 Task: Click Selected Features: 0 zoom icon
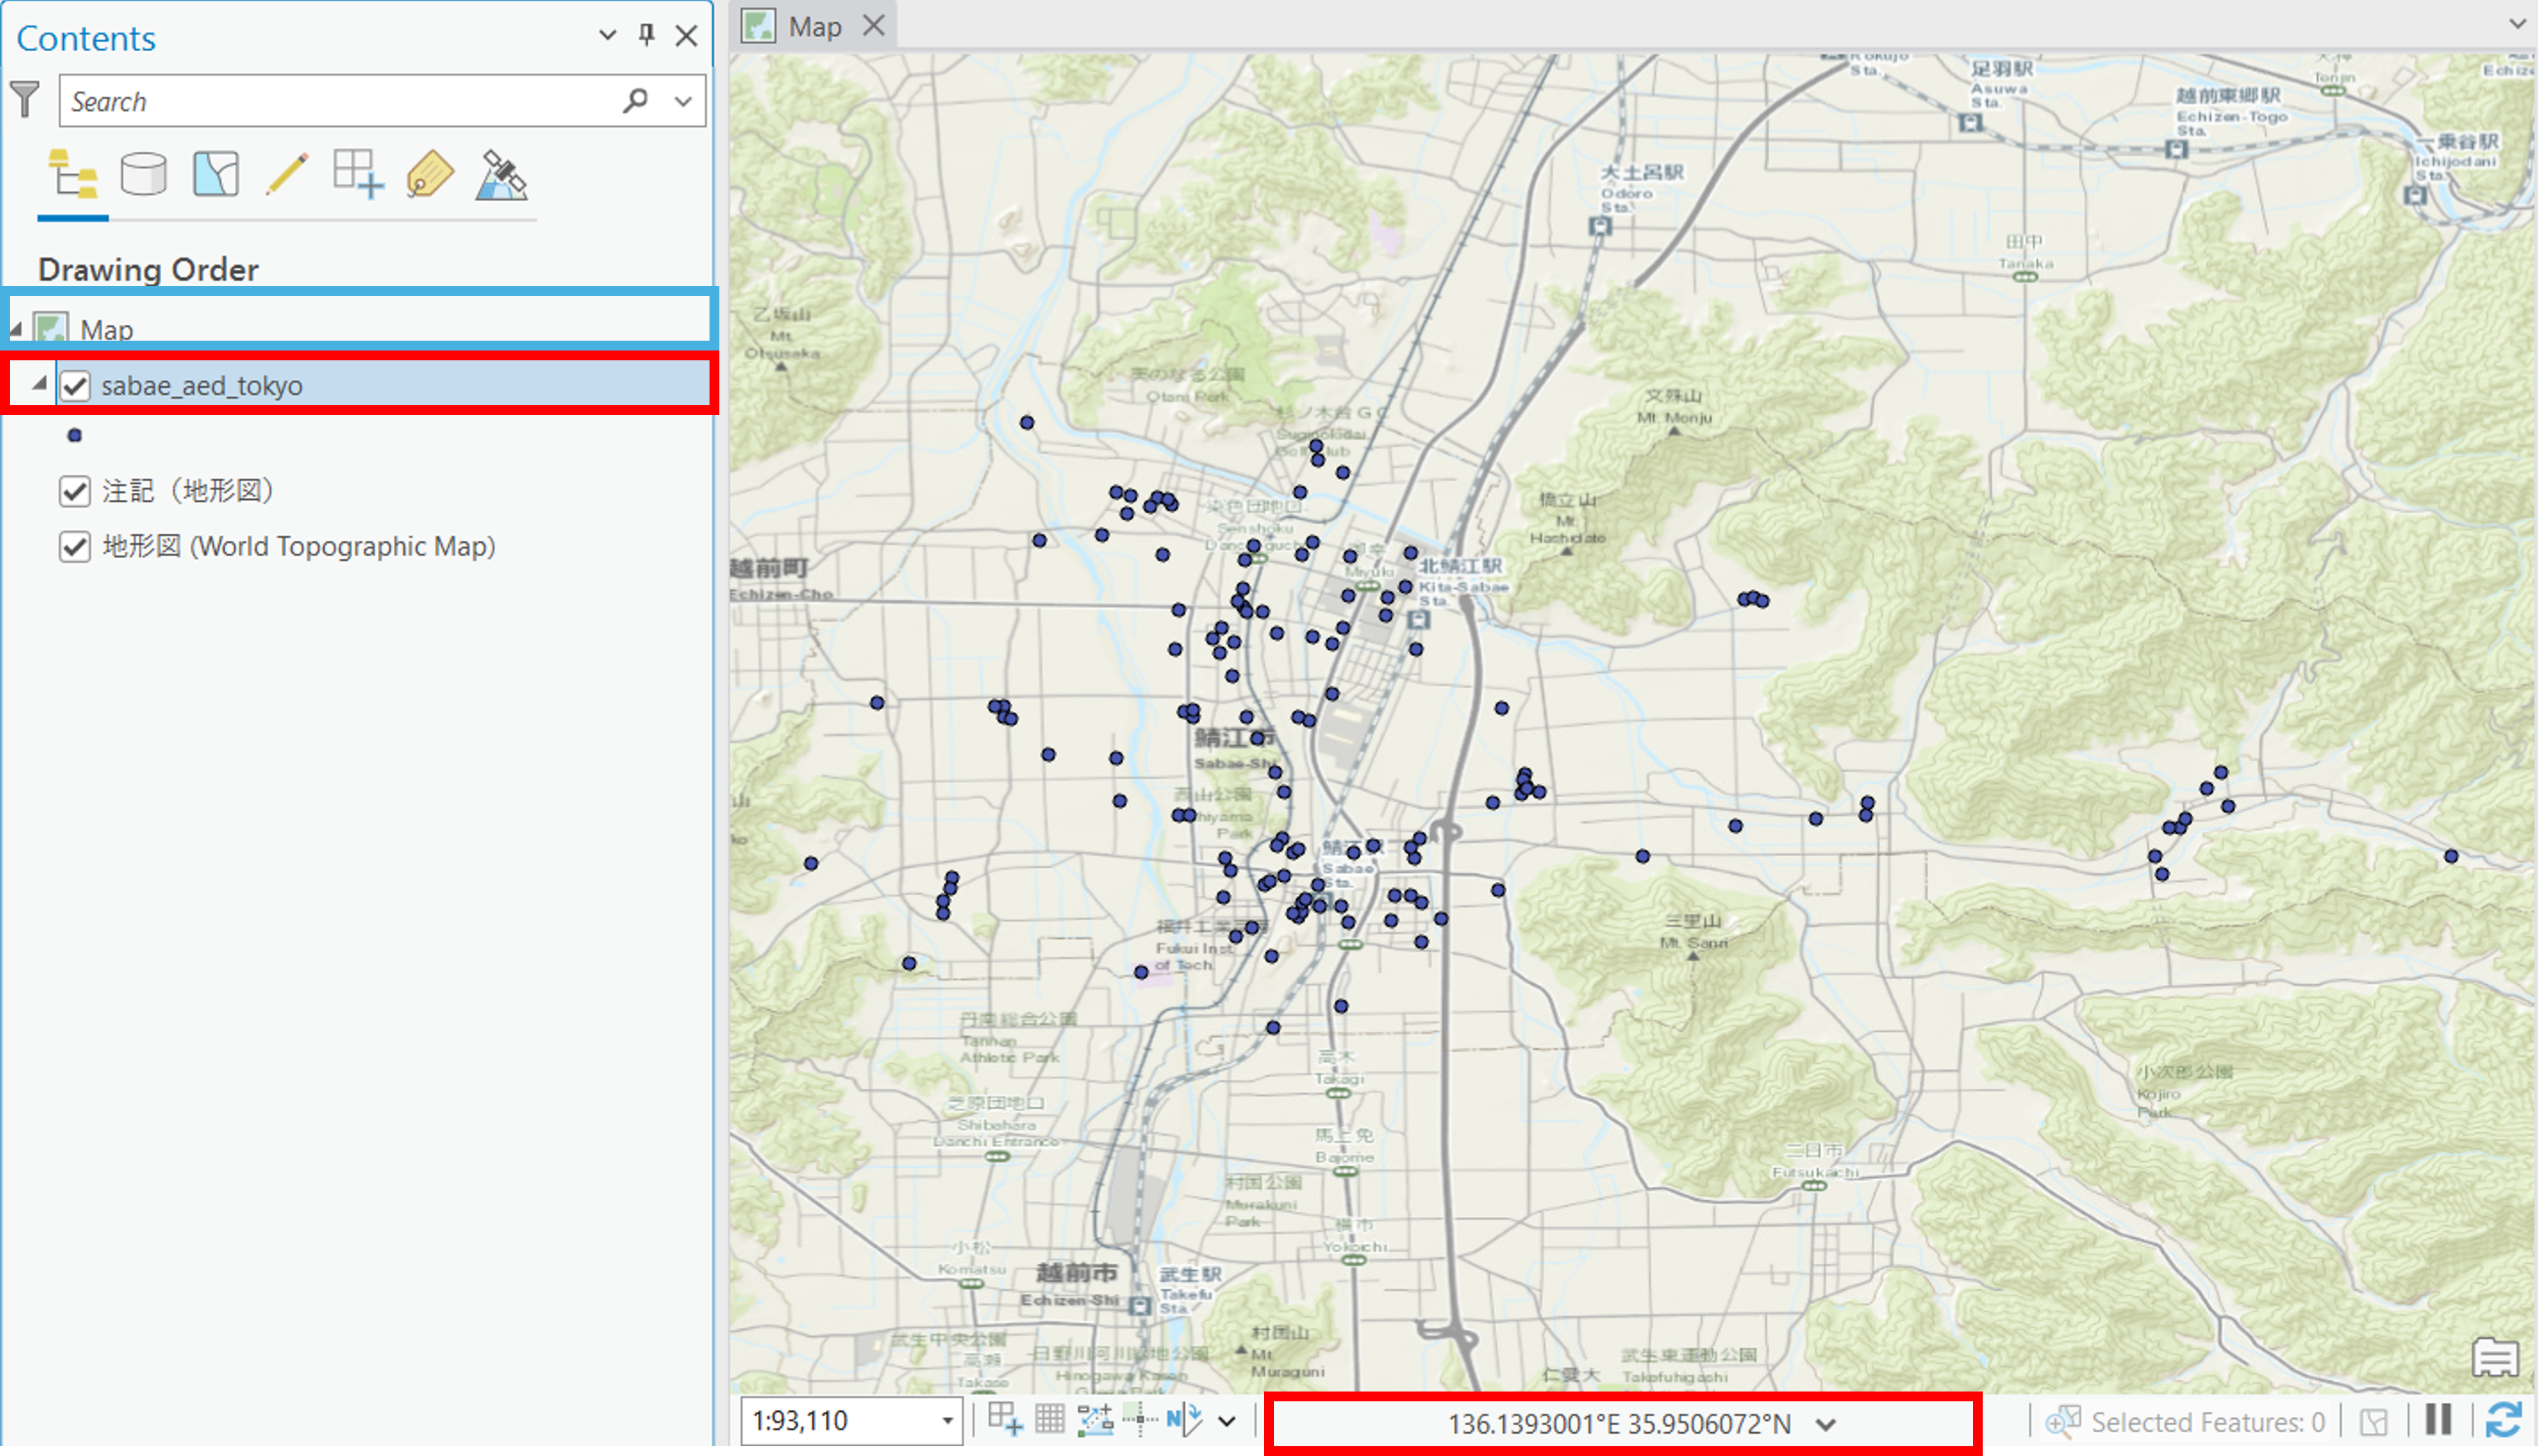pyautogui.click(x=2062, y=1421)
